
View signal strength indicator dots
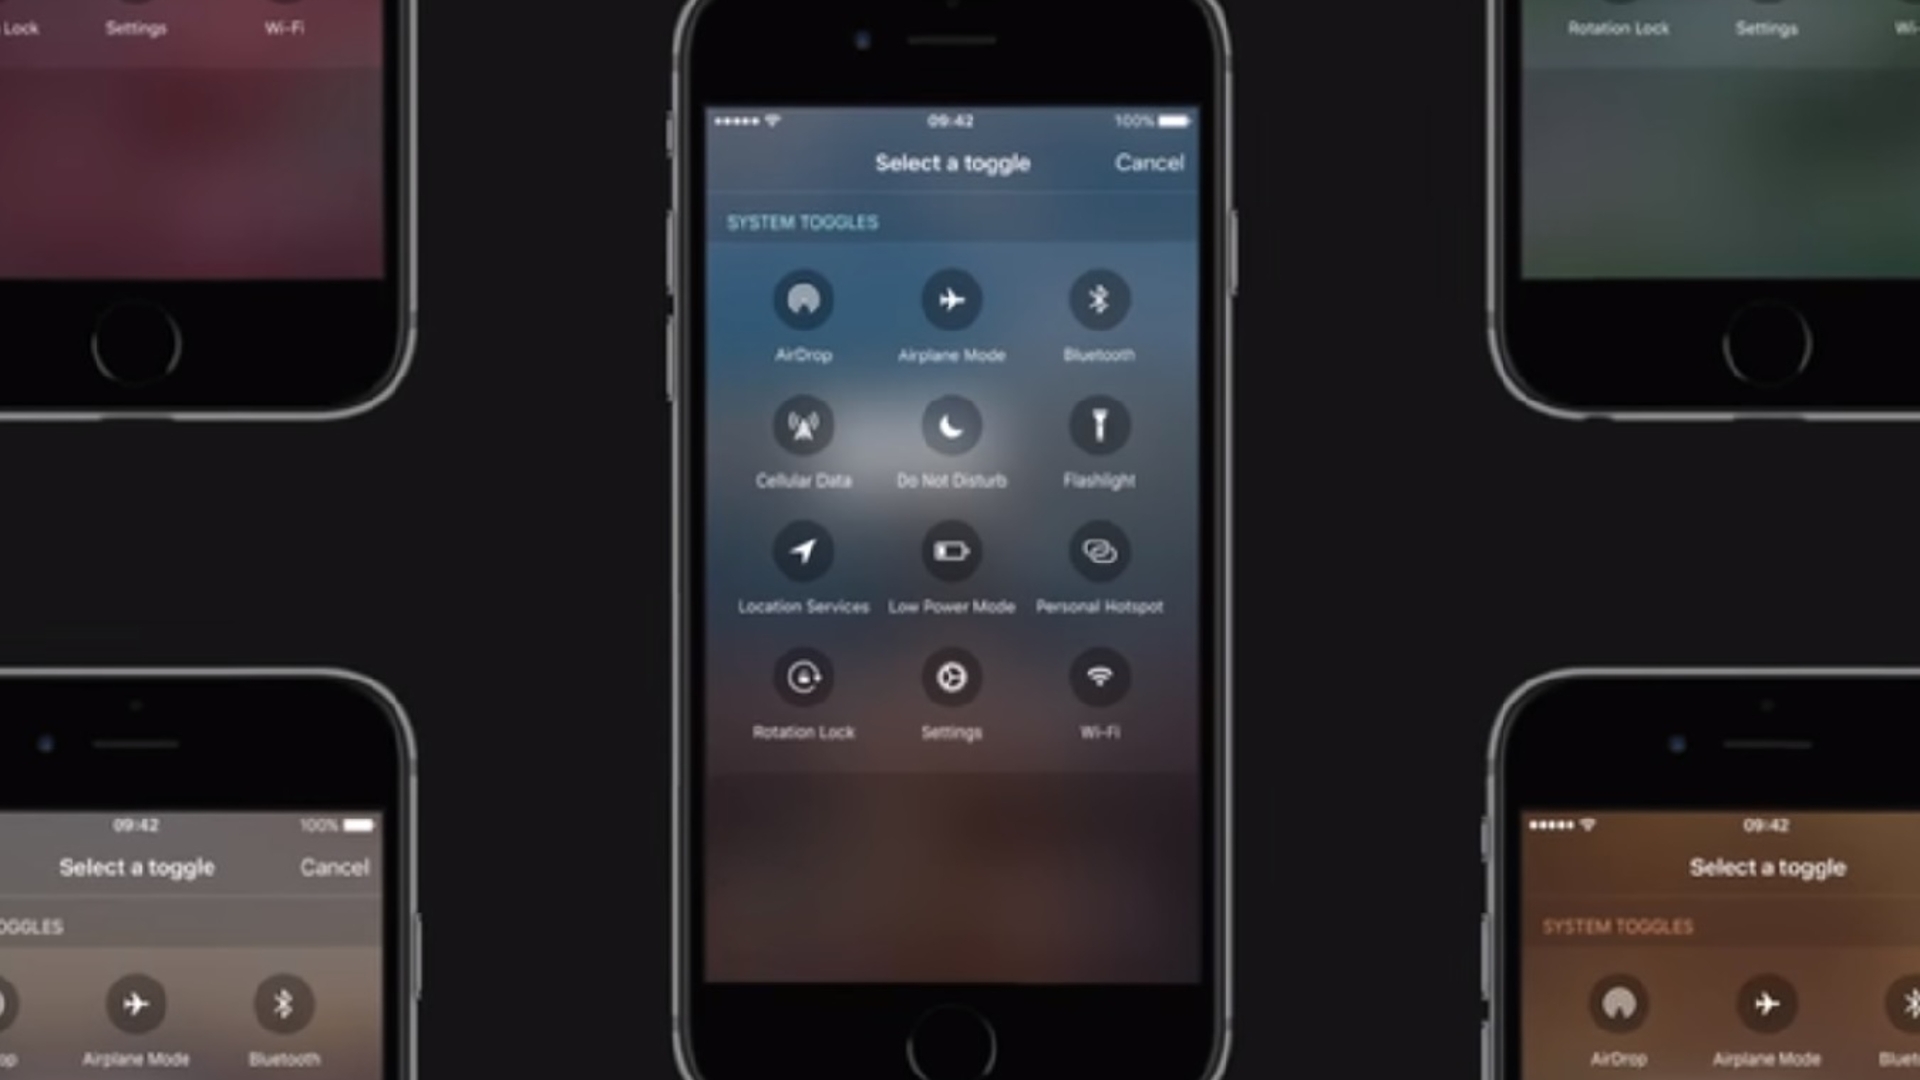(735, 119)
